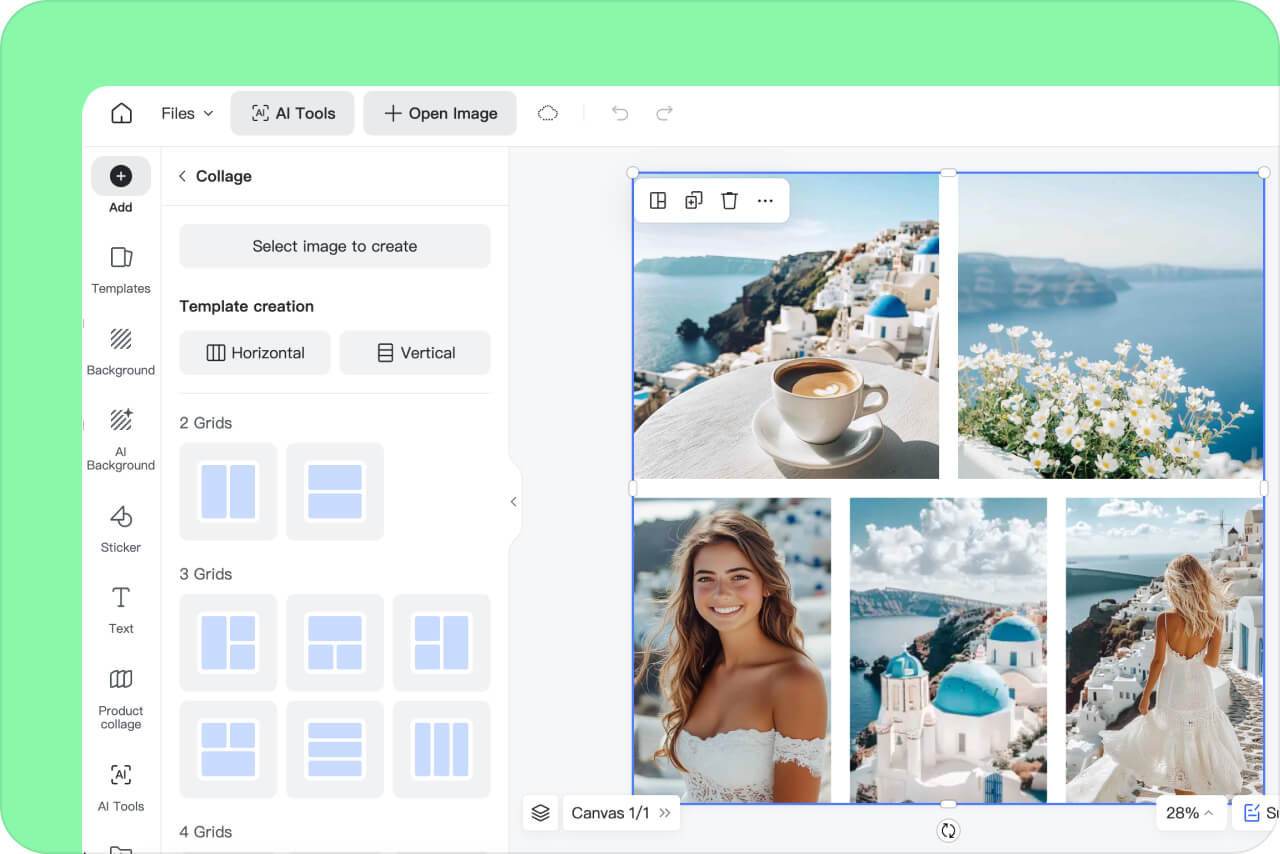Screen dimensions: 1280x854
Task: Click the Open Image button
Action: [x=440, y=113]
